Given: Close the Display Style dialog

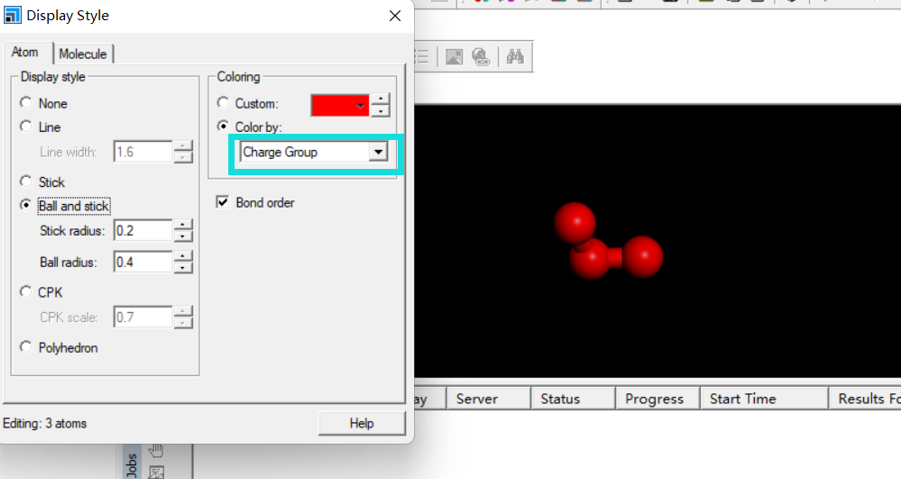Looking at the screenshot, I should [x=395, y=16].
